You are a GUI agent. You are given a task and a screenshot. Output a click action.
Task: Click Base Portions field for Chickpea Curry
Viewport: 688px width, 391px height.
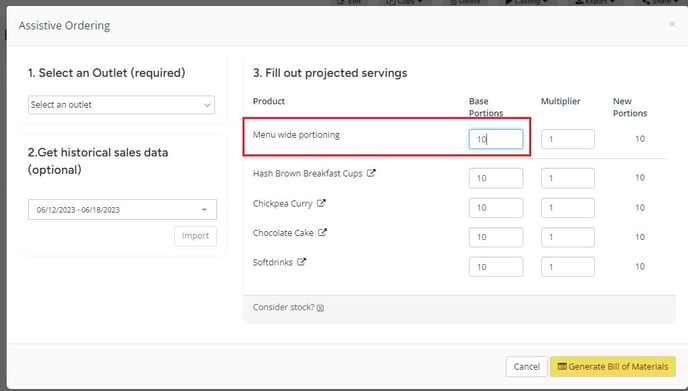[496, 208]
